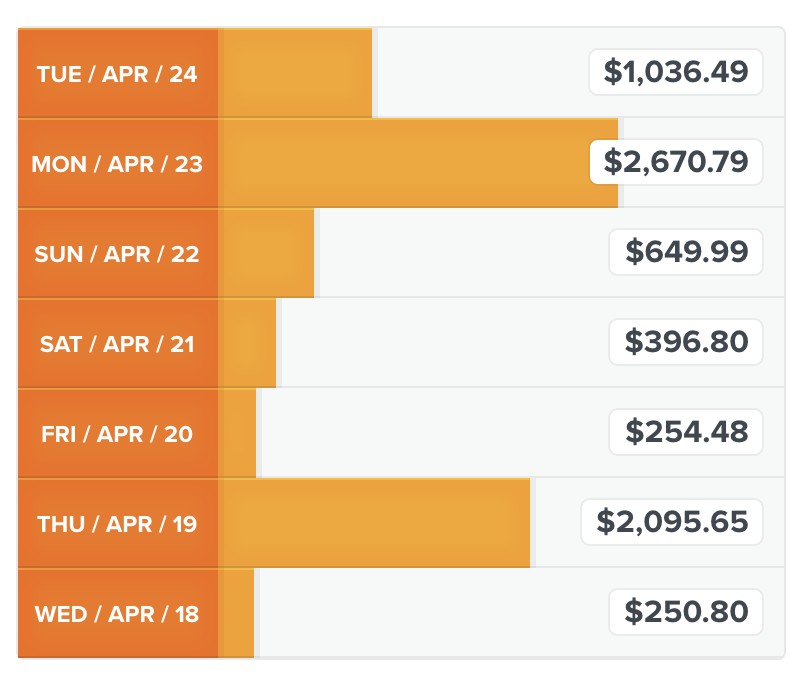804x676 pixels.
Task: Click the $649.99 amount badge
Action: click(x=686, y=252)
